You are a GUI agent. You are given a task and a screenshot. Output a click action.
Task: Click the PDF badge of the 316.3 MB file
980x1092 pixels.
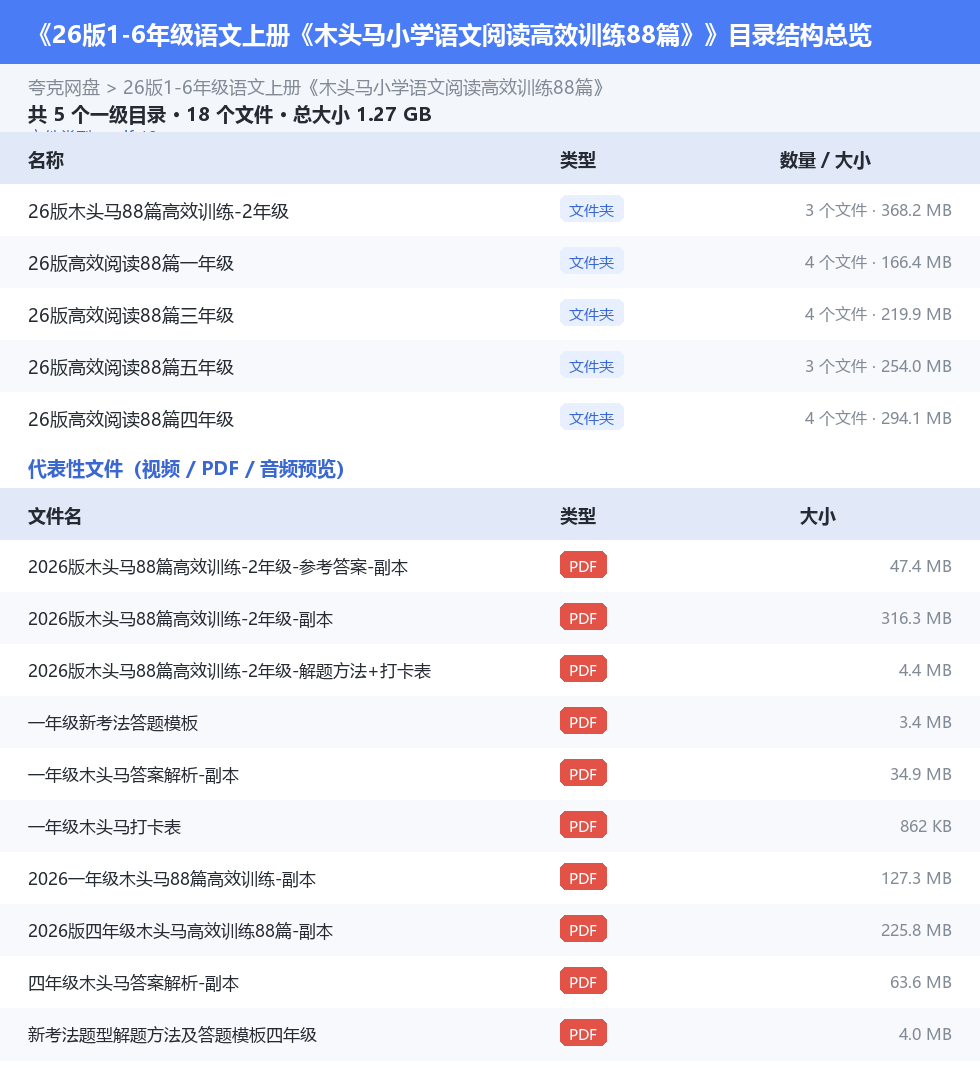pyautogui.click(x=583, y=618)
